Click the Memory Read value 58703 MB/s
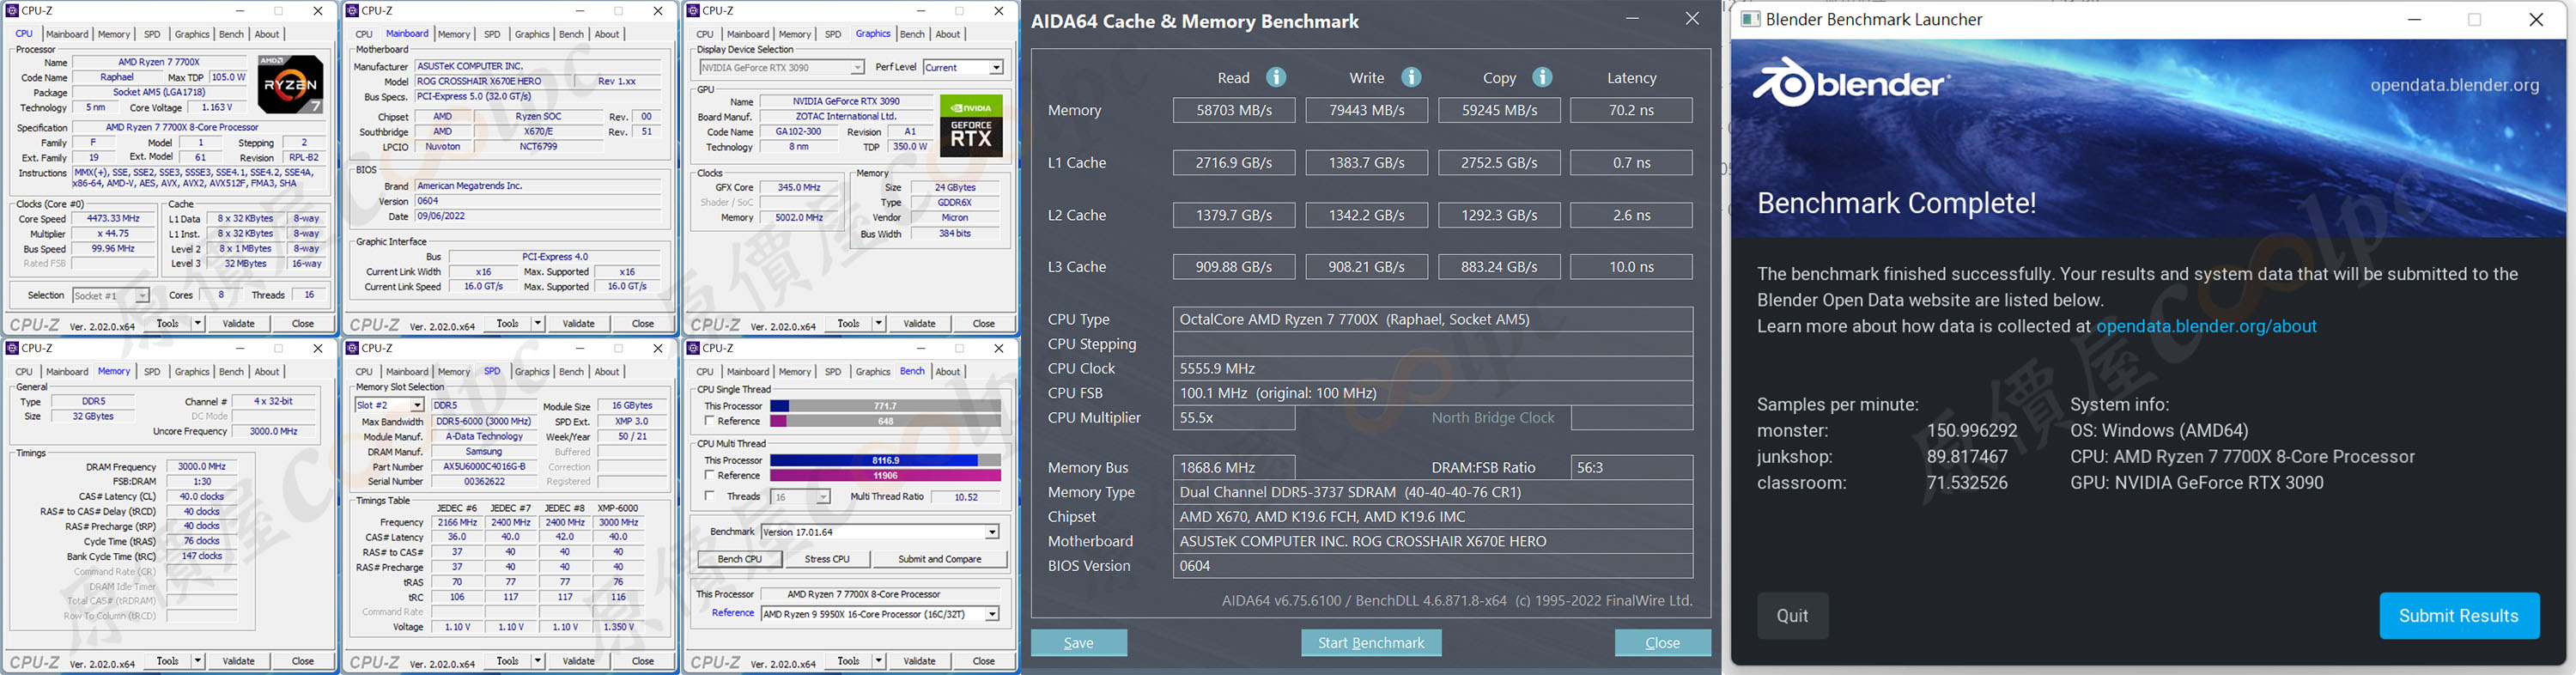This screenshot has height=675, width=2576. [1233, 110]
